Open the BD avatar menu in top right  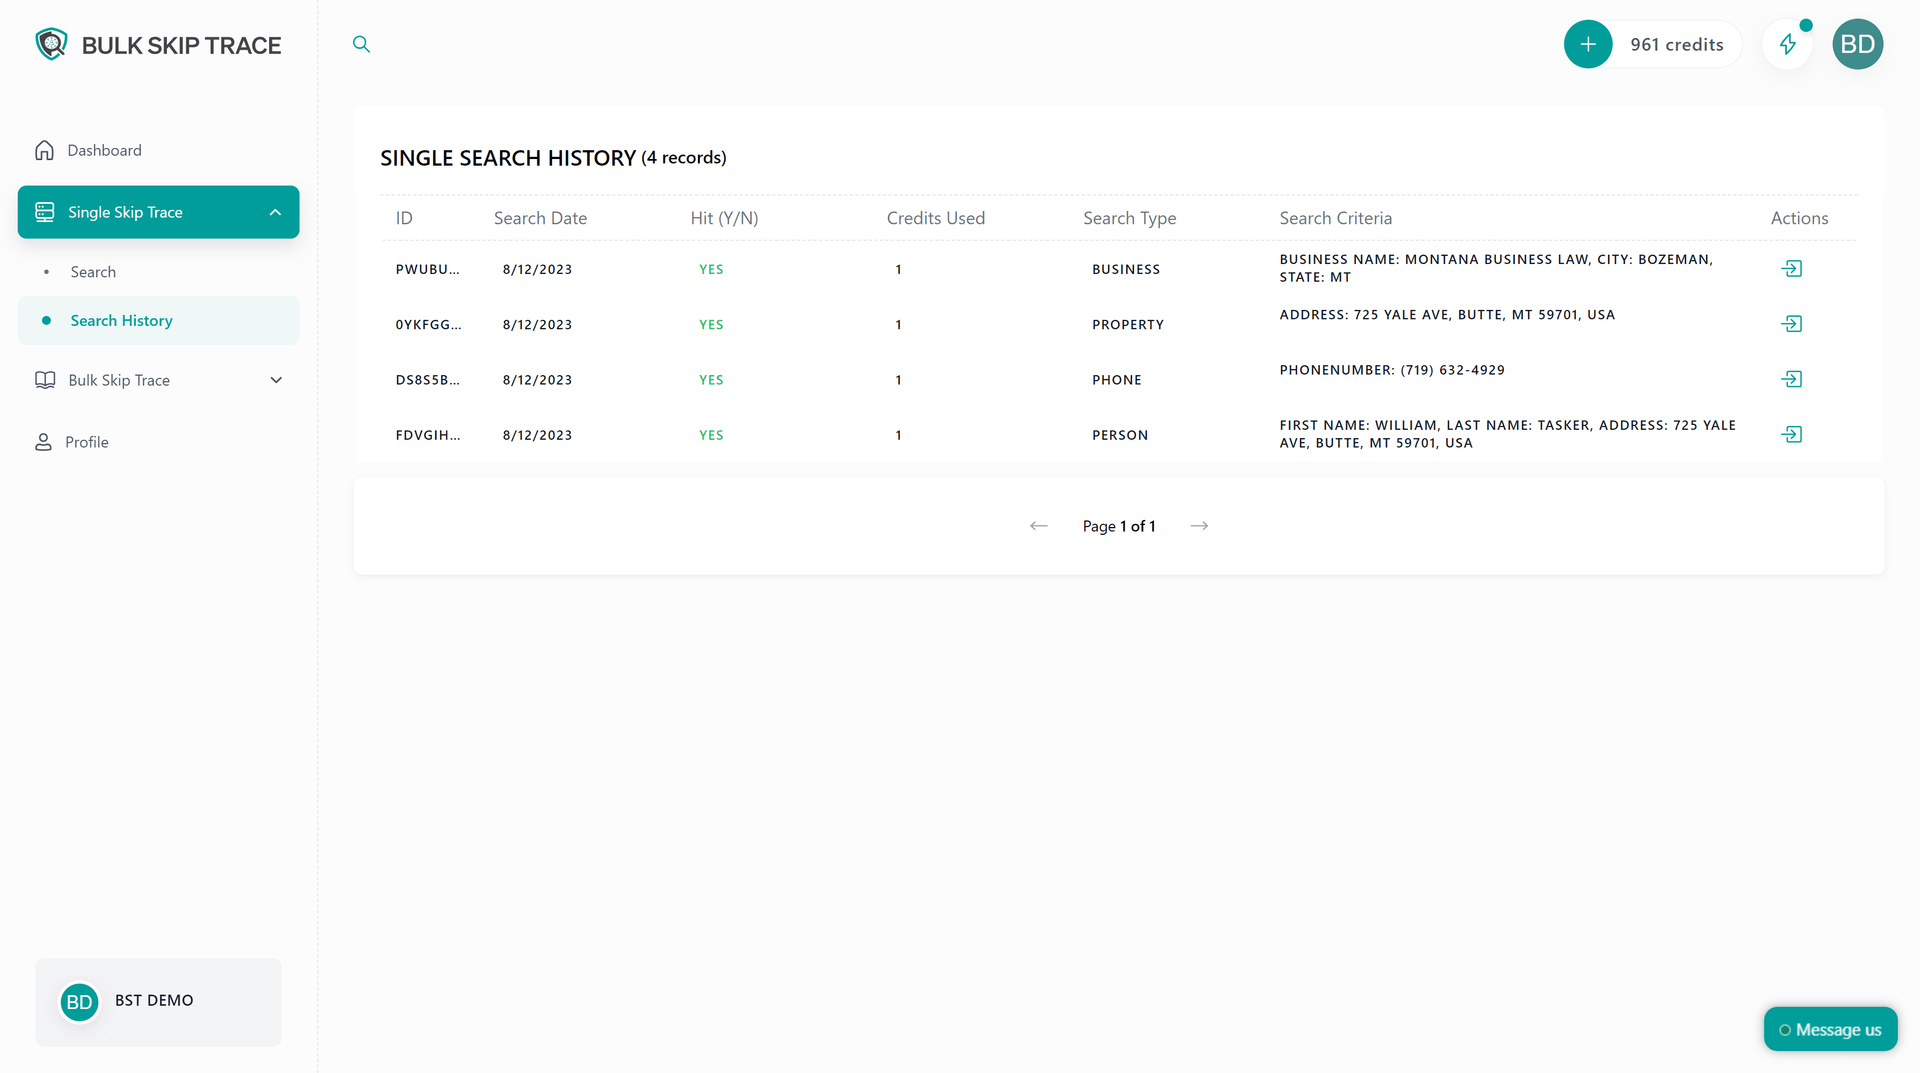pyautogui.click(x=1858, y=44)
